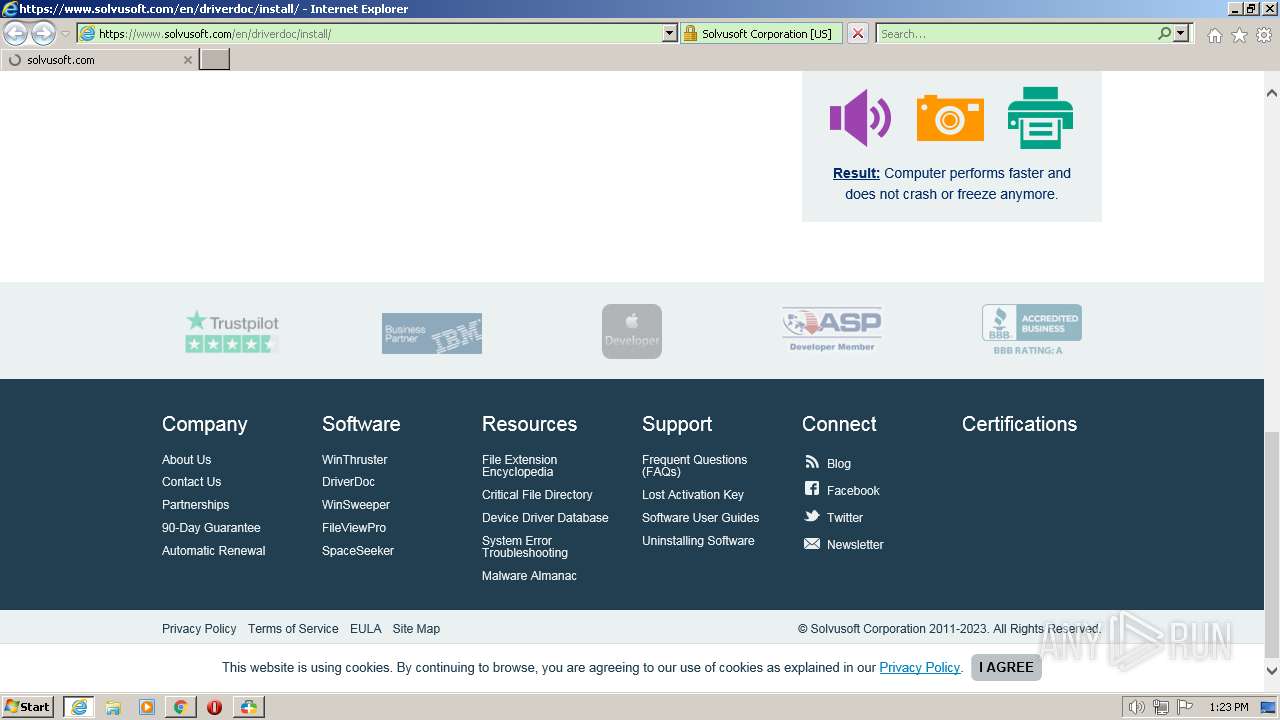
Task: Click the ASP Developer Member logo
Action: 832,329
